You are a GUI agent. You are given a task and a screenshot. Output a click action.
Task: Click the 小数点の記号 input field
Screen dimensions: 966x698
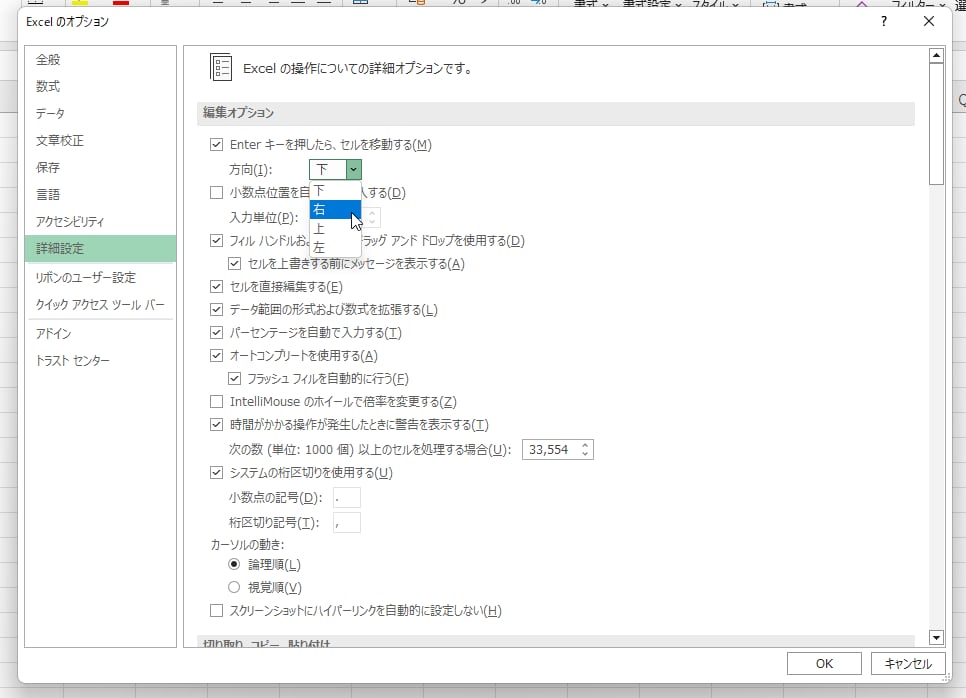pos(347,498)
